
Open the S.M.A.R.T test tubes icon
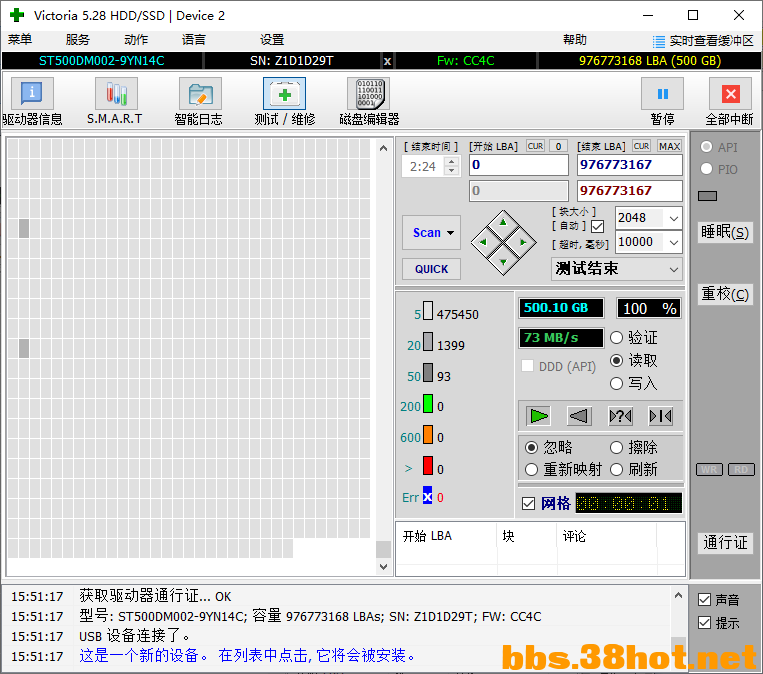(116, 93)
